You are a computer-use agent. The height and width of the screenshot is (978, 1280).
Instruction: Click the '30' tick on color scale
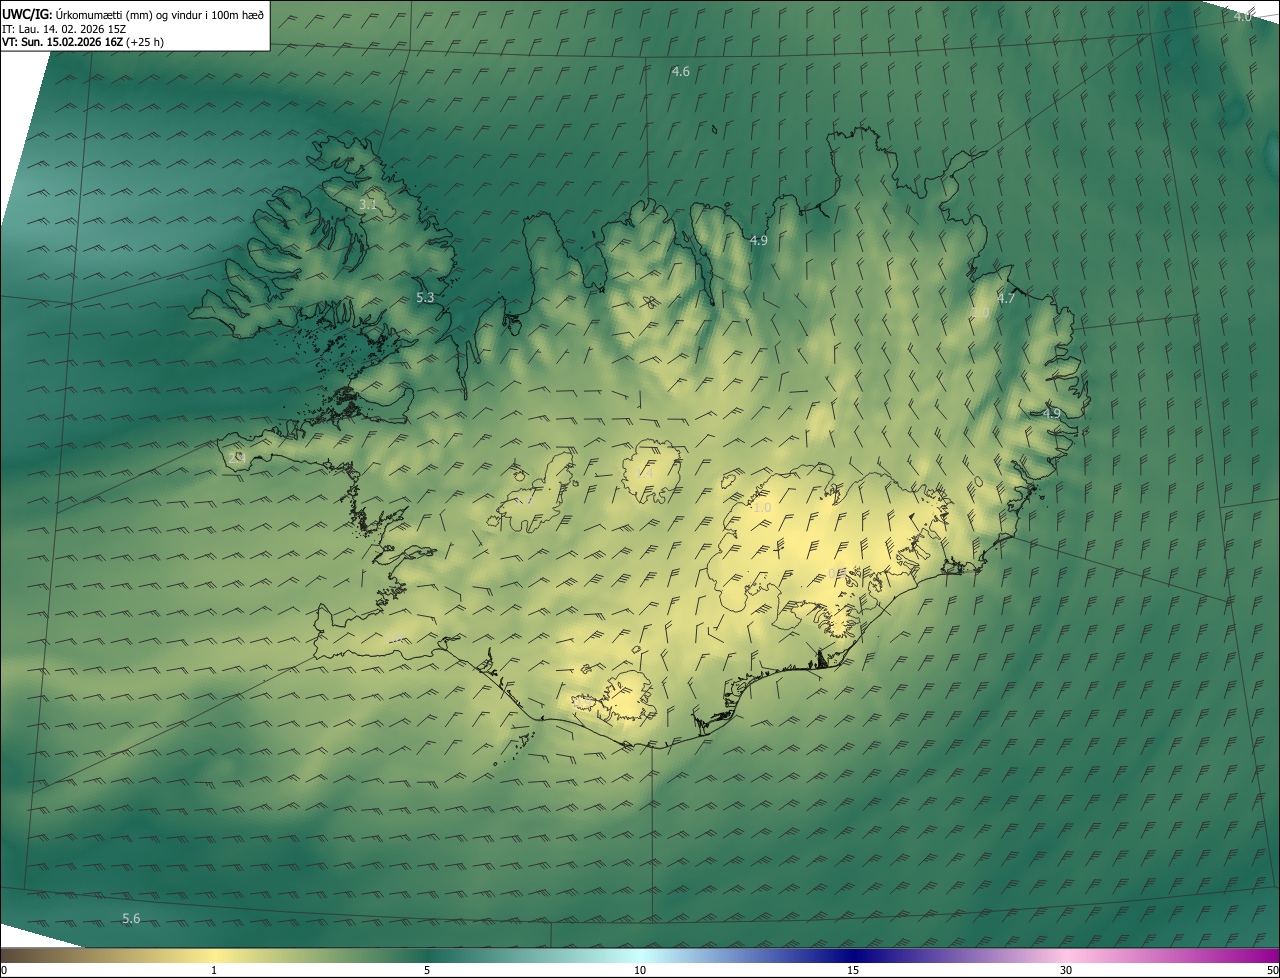1066,970
